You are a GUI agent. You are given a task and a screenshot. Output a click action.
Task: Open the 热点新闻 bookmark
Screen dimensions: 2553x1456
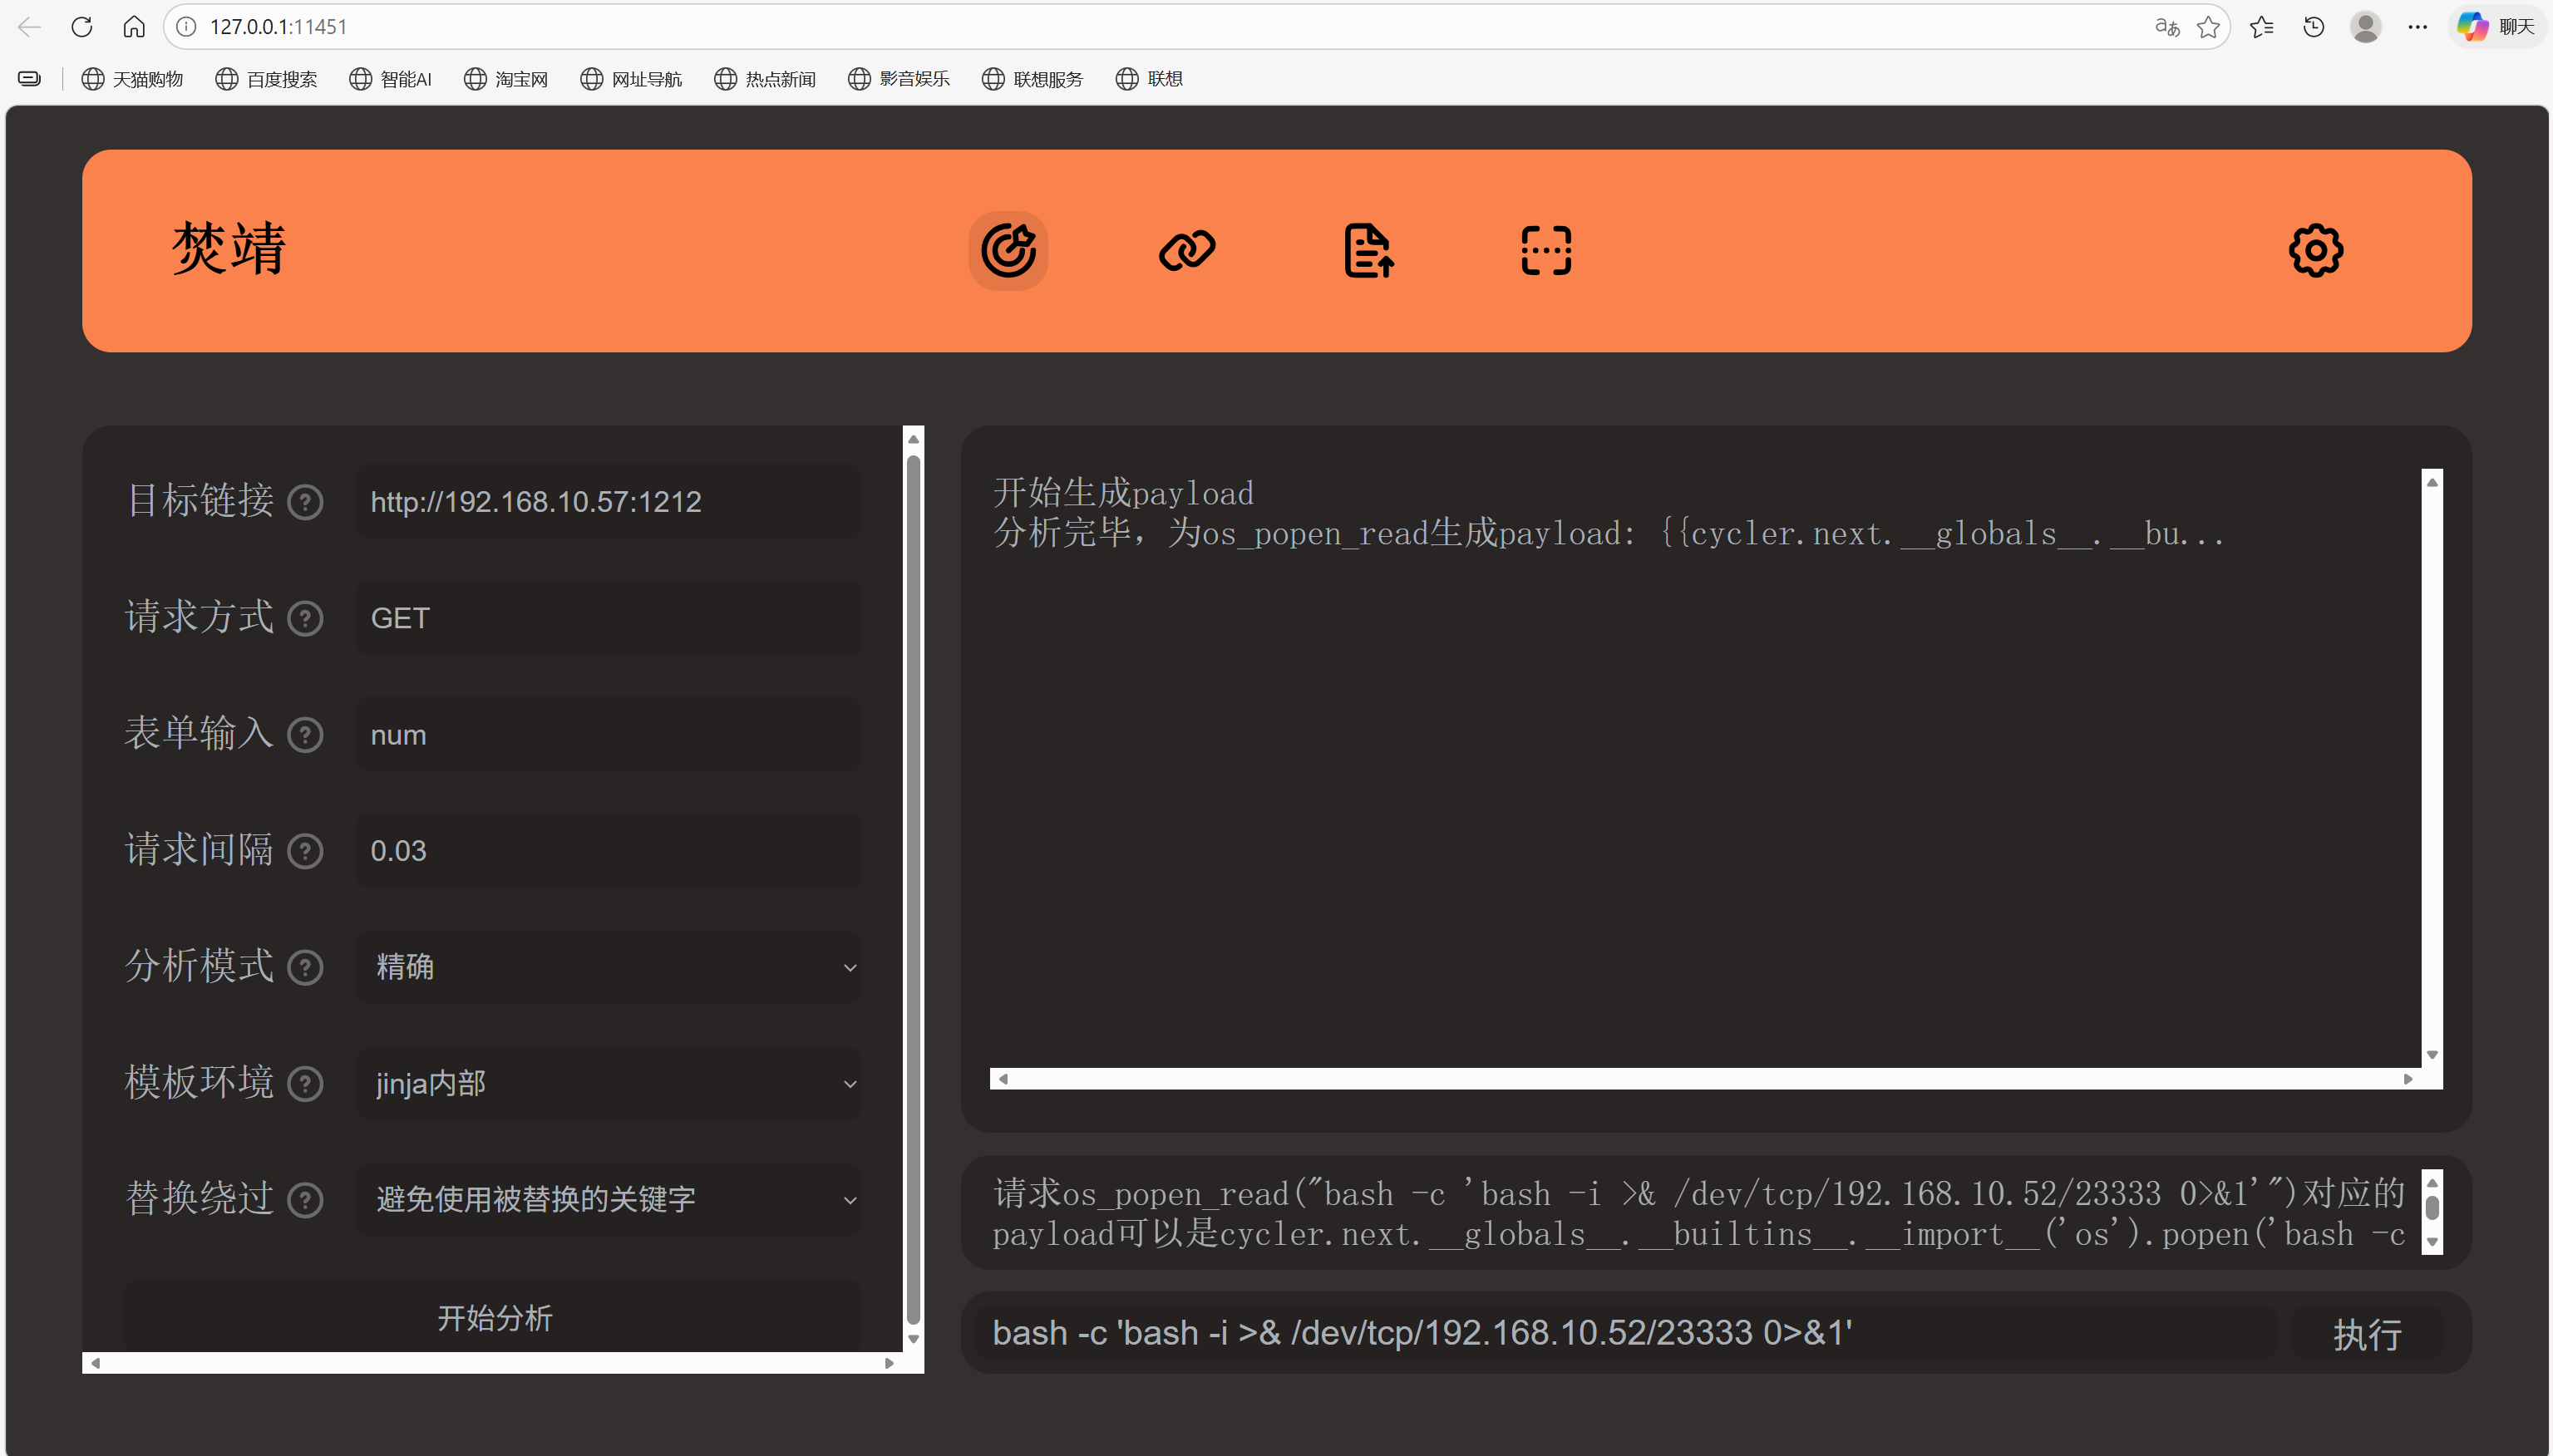[x=765, y=79]
